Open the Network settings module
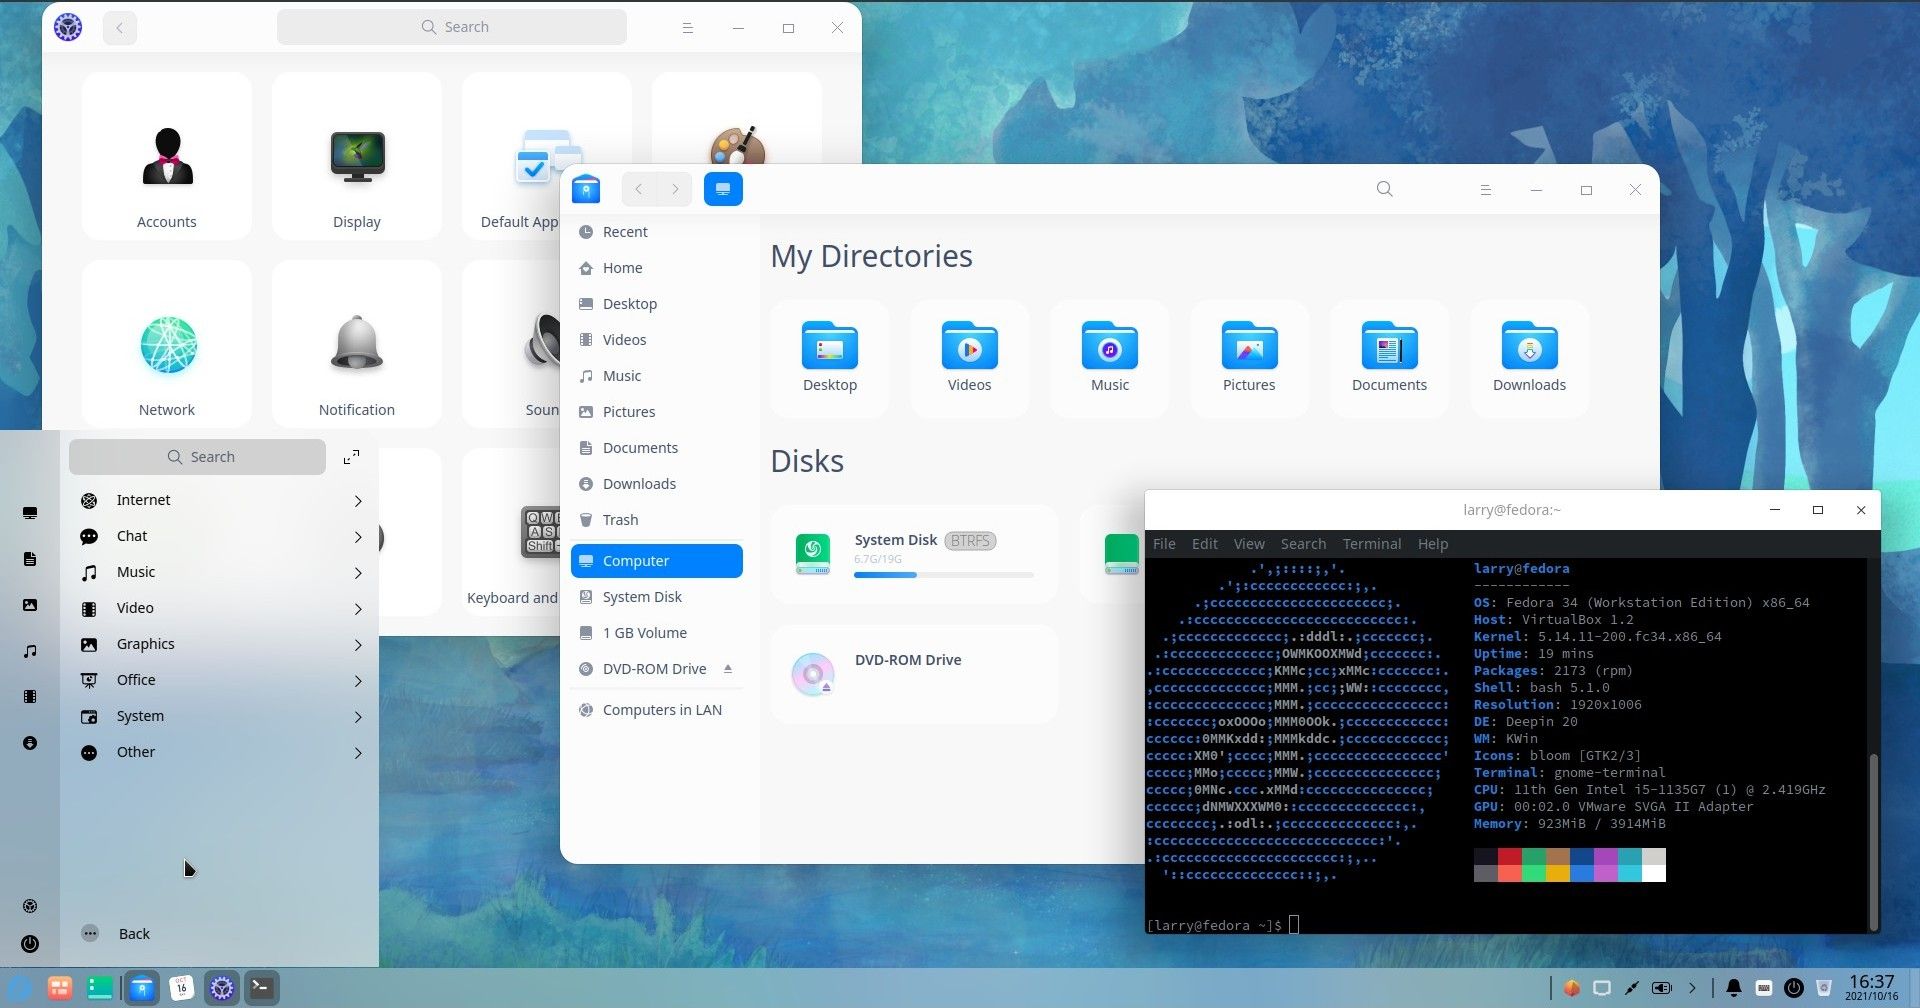The image size is (1920, 1008). pos(166,345)
